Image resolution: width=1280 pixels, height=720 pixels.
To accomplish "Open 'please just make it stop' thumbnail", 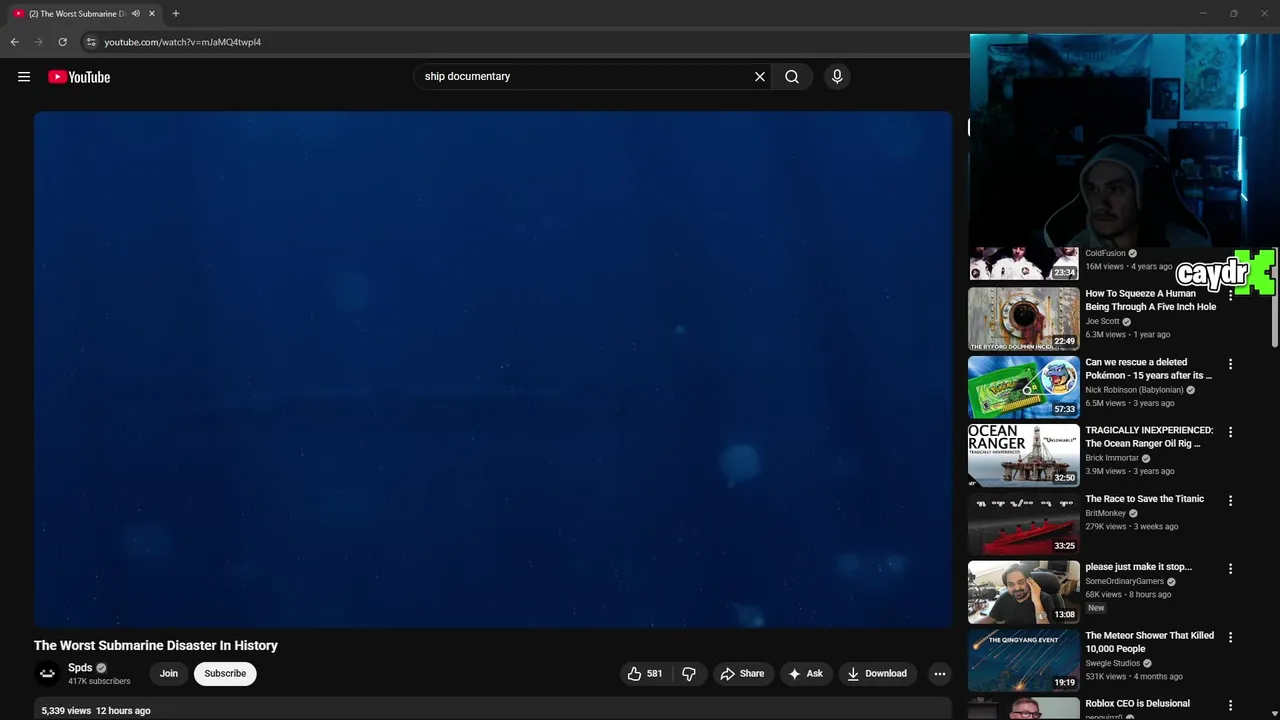I will 1024,591.
